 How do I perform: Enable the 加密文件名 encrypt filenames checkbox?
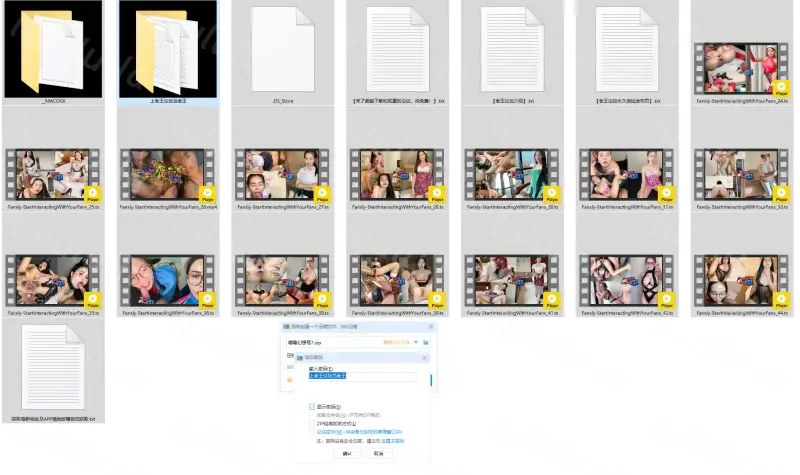point(313,415)
